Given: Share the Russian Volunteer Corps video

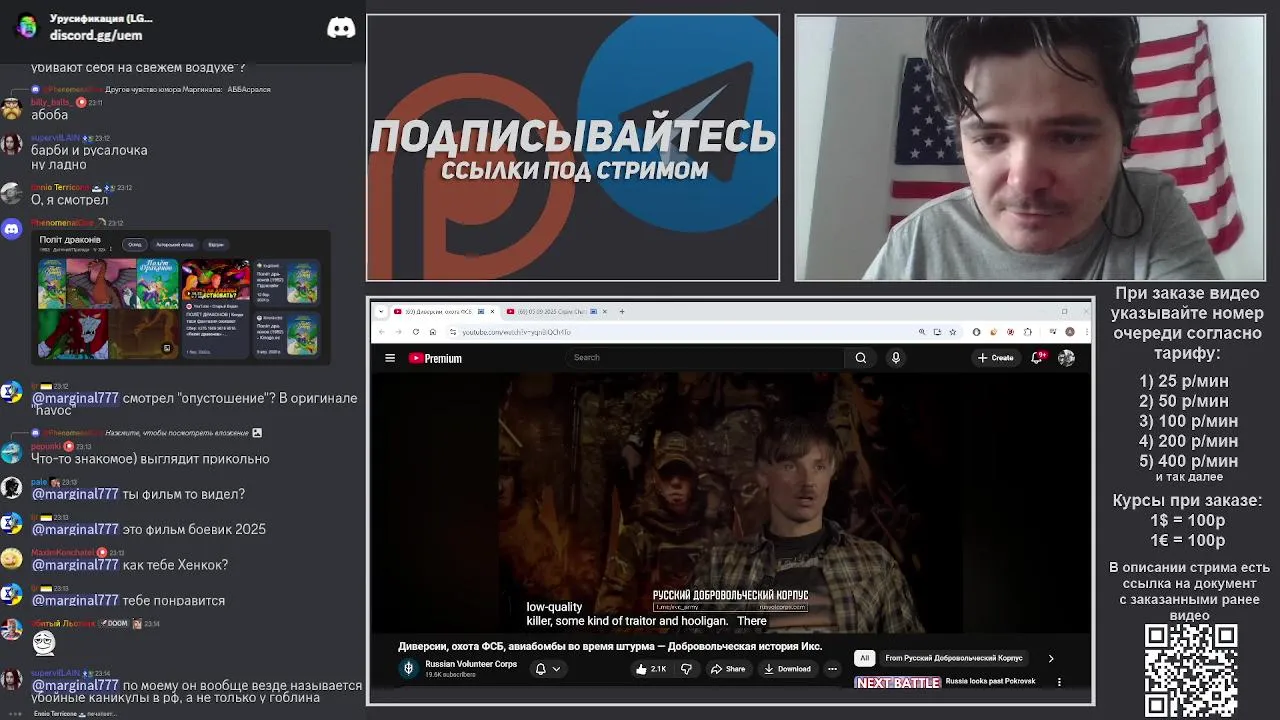Looking at the screenshot, I should point(728,669).
